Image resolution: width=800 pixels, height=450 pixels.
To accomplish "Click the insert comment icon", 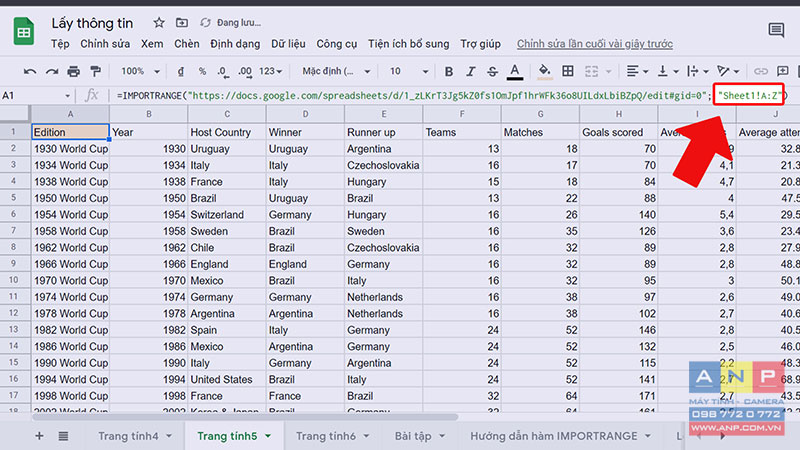I will tap(782, 71).
